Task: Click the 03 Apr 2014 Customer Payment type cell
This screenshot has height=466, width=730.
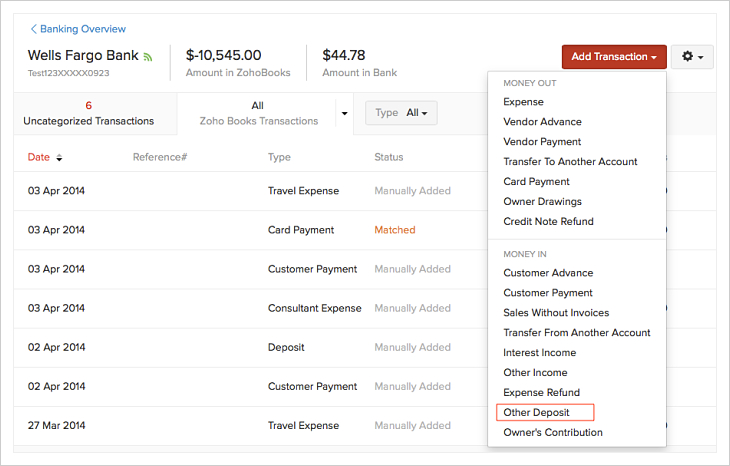Action: 312,269
